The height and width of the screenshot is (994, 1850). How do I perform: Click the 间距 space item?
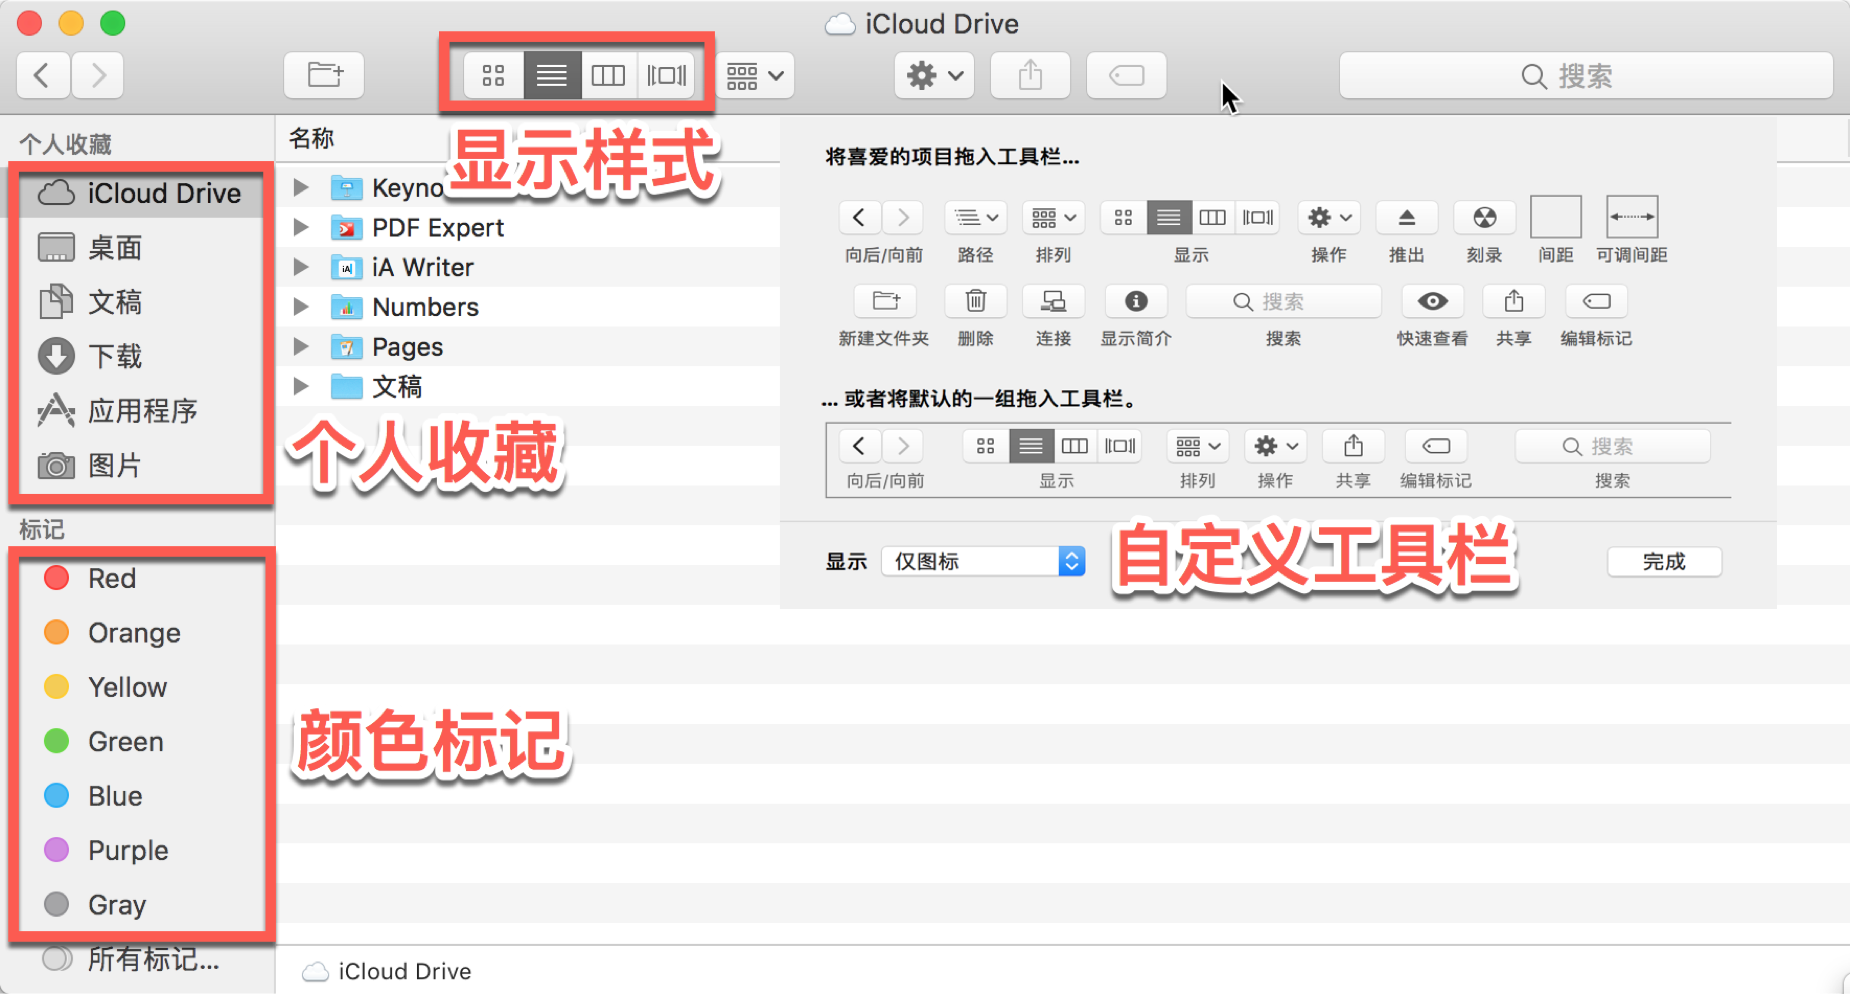(x=1556, y=217)
